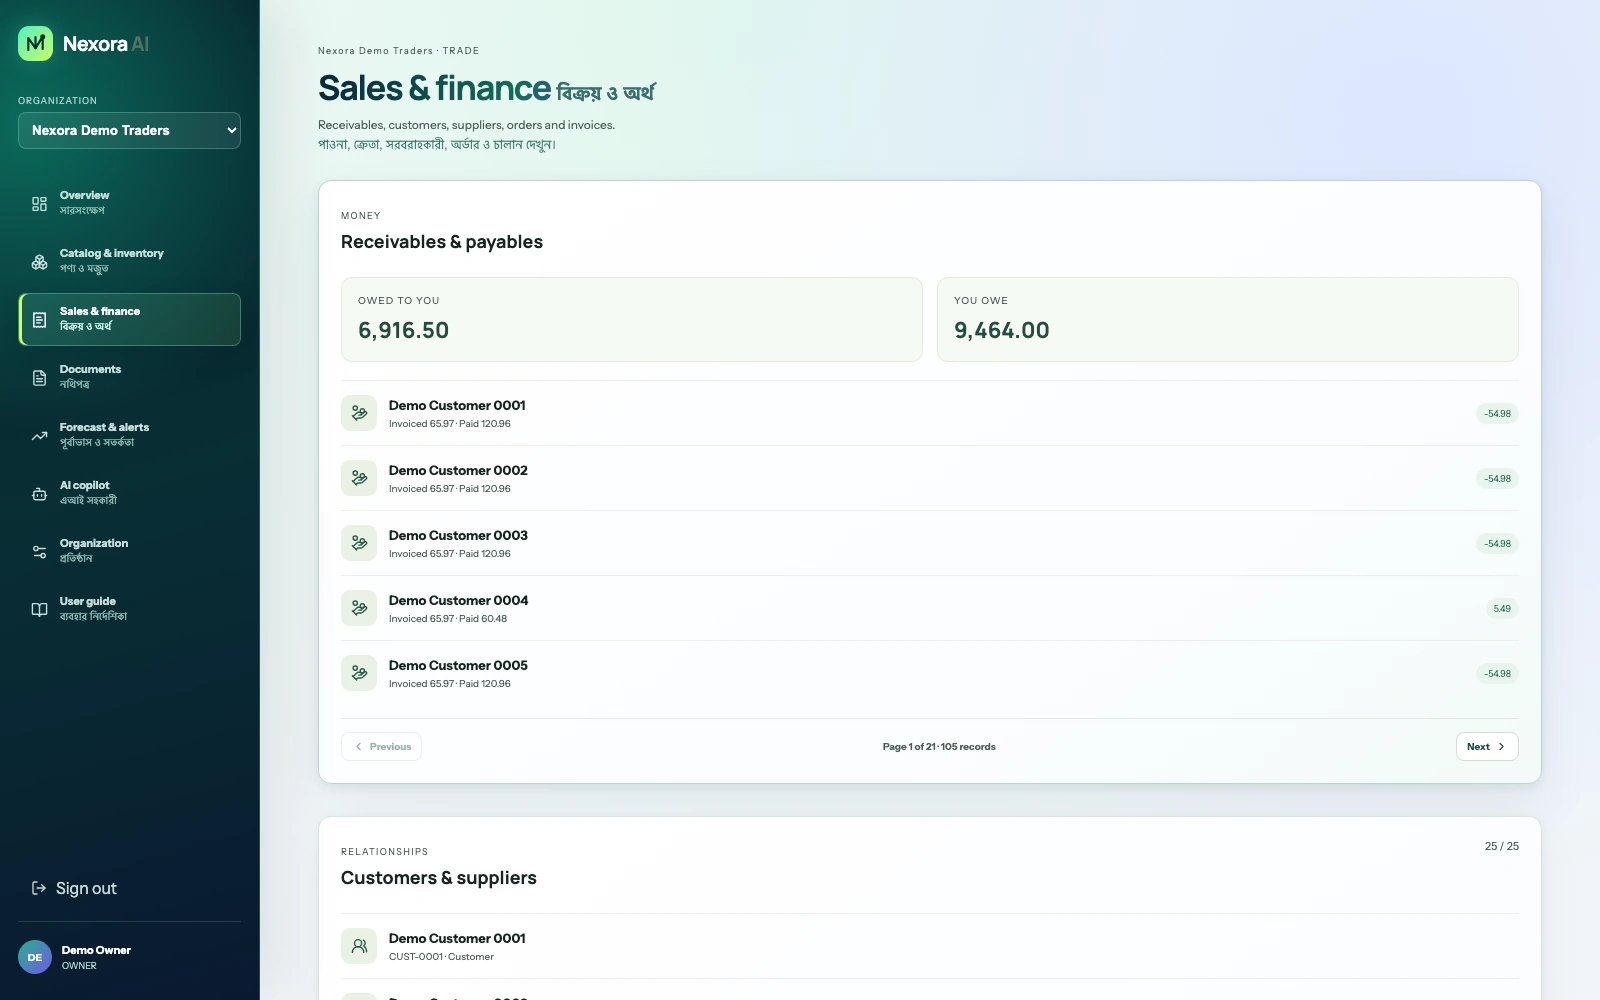1600x1000 pixels.
Task: Click the Documents file icon
Action: [39, 378]
